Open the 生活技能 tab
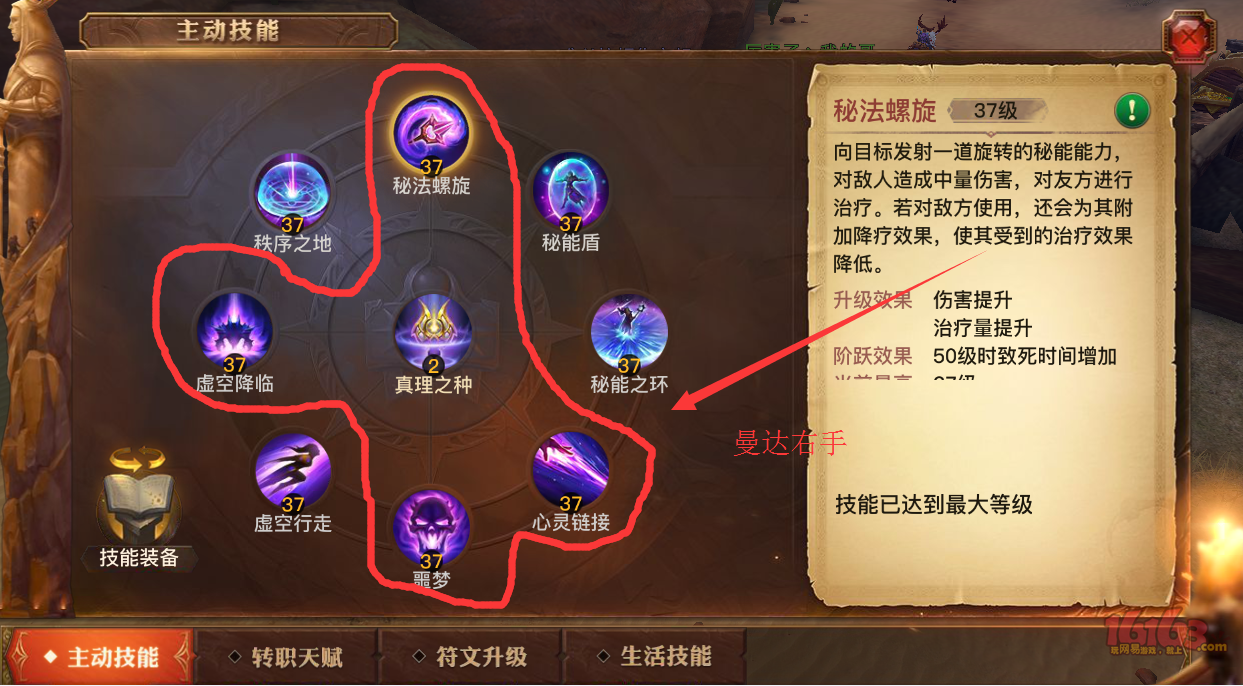This screenshot has width=1243, height=686. (x=655, y=657)
